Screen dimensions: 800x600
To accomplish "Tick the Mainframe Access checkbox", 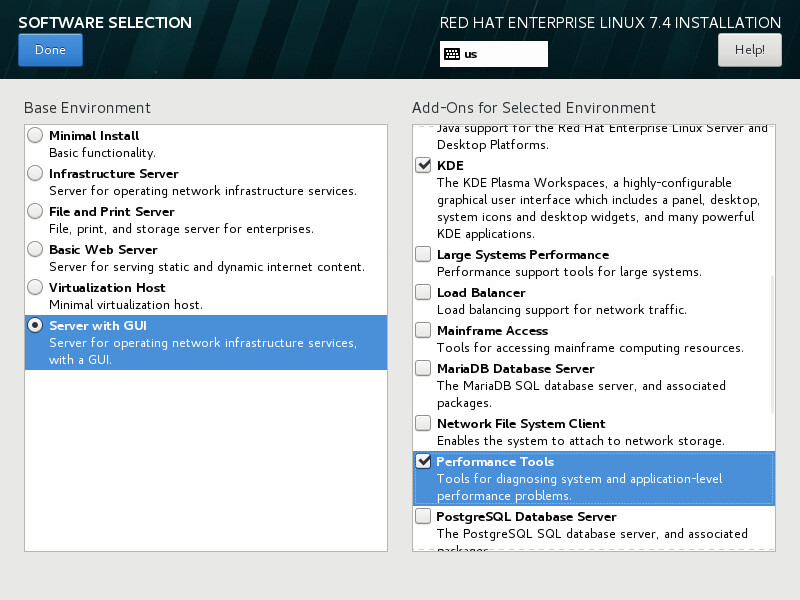I will pos(423,330).
